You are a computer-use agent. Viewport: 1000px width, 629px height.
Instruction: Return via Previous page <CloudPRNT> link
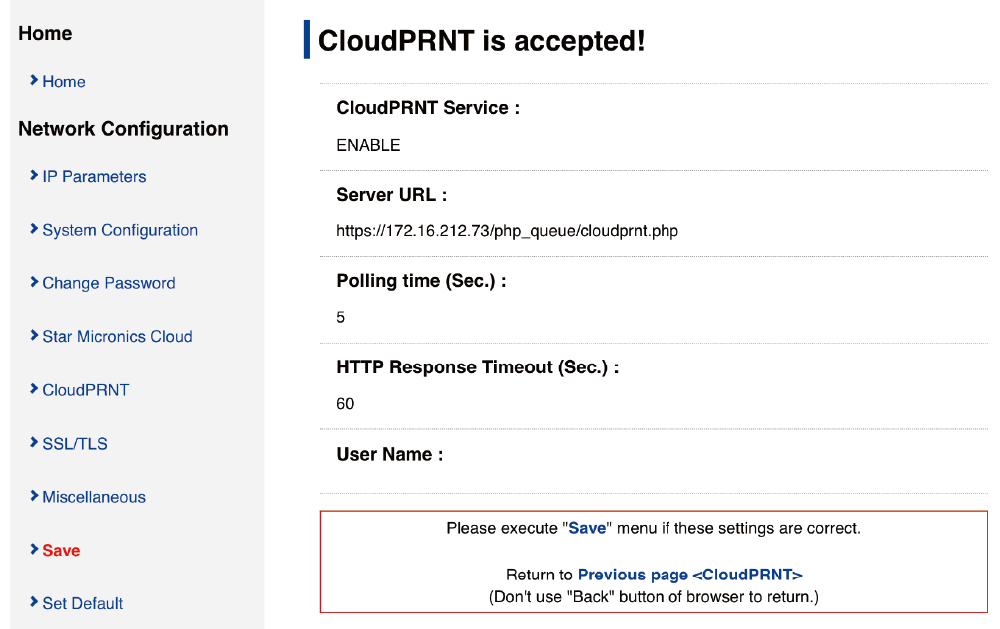coord(690,575)
